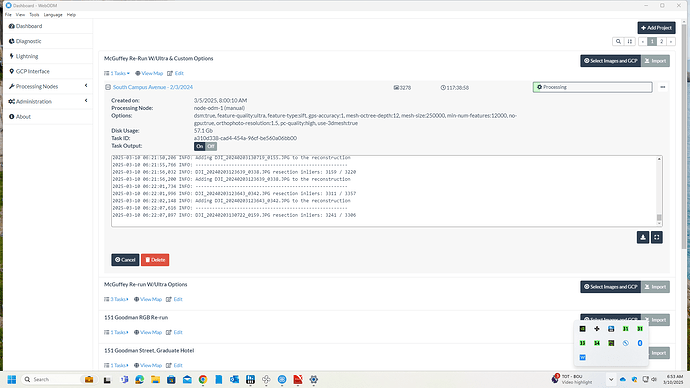
Task: Click the taskbar Search box
Action: tap(60, 379)
